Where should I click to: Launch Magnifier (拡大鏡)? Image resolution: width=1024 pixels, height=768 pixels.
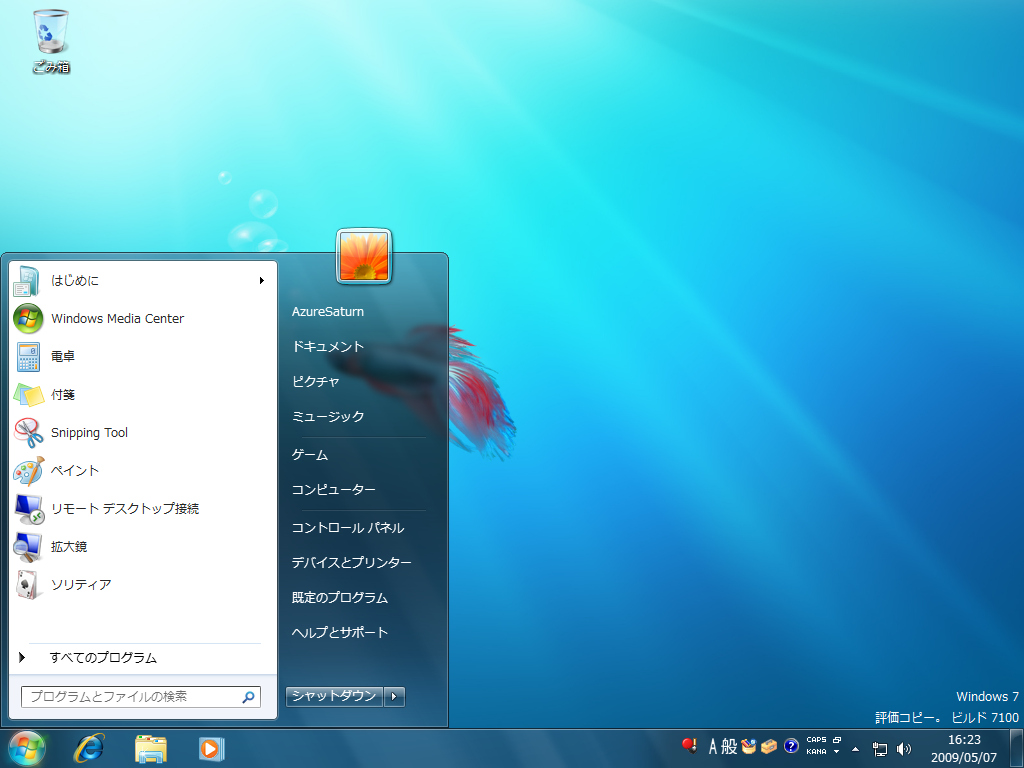tap(68, 547)
